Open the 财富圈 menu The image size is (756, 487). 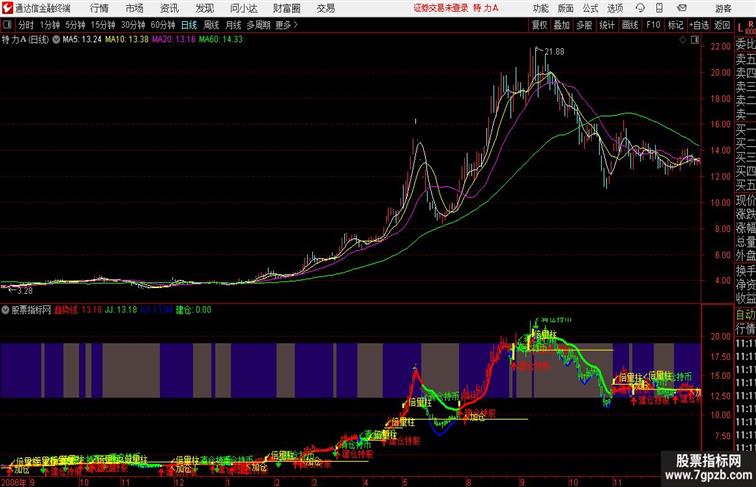(287, 8)
